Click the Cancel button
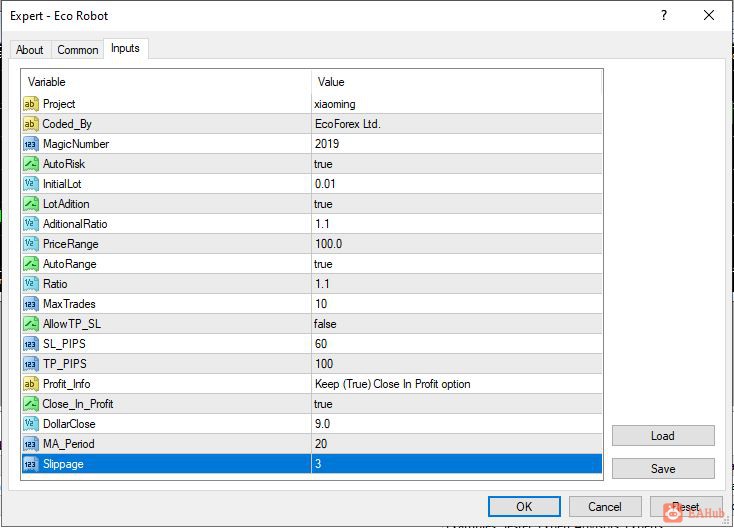This screenshot has width=734, height=528. pyautogui.click(x=605, y=506)
